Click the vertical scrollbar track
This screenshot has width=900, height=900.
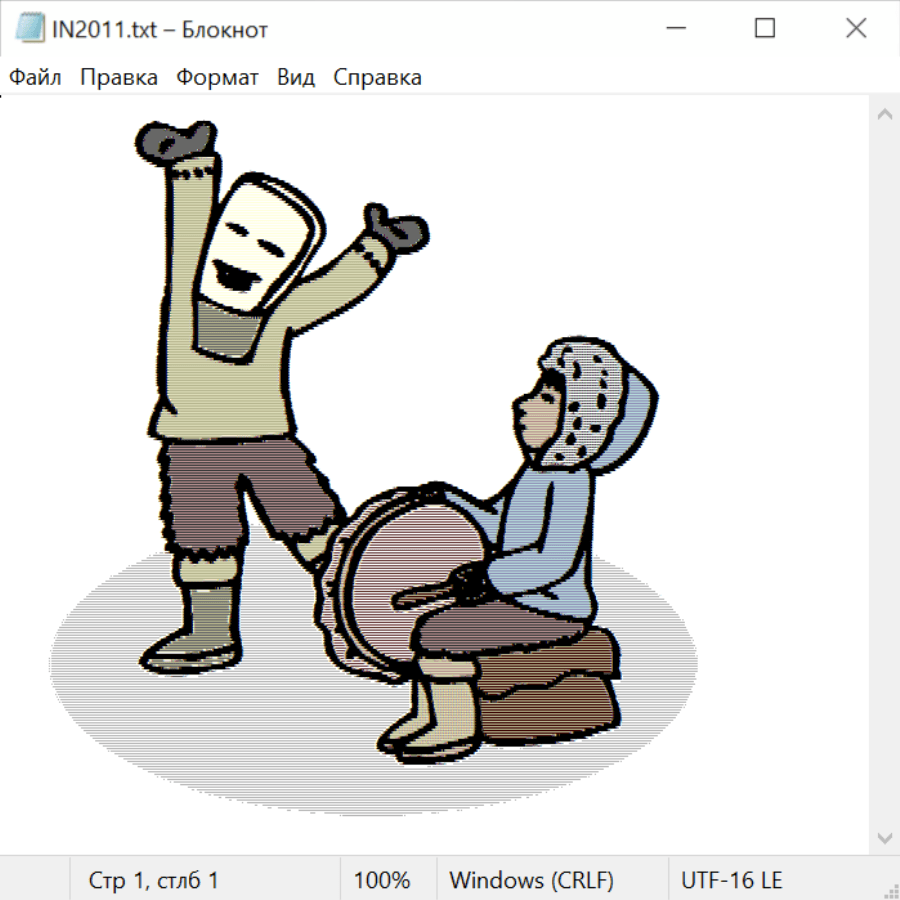coord(884,475)
